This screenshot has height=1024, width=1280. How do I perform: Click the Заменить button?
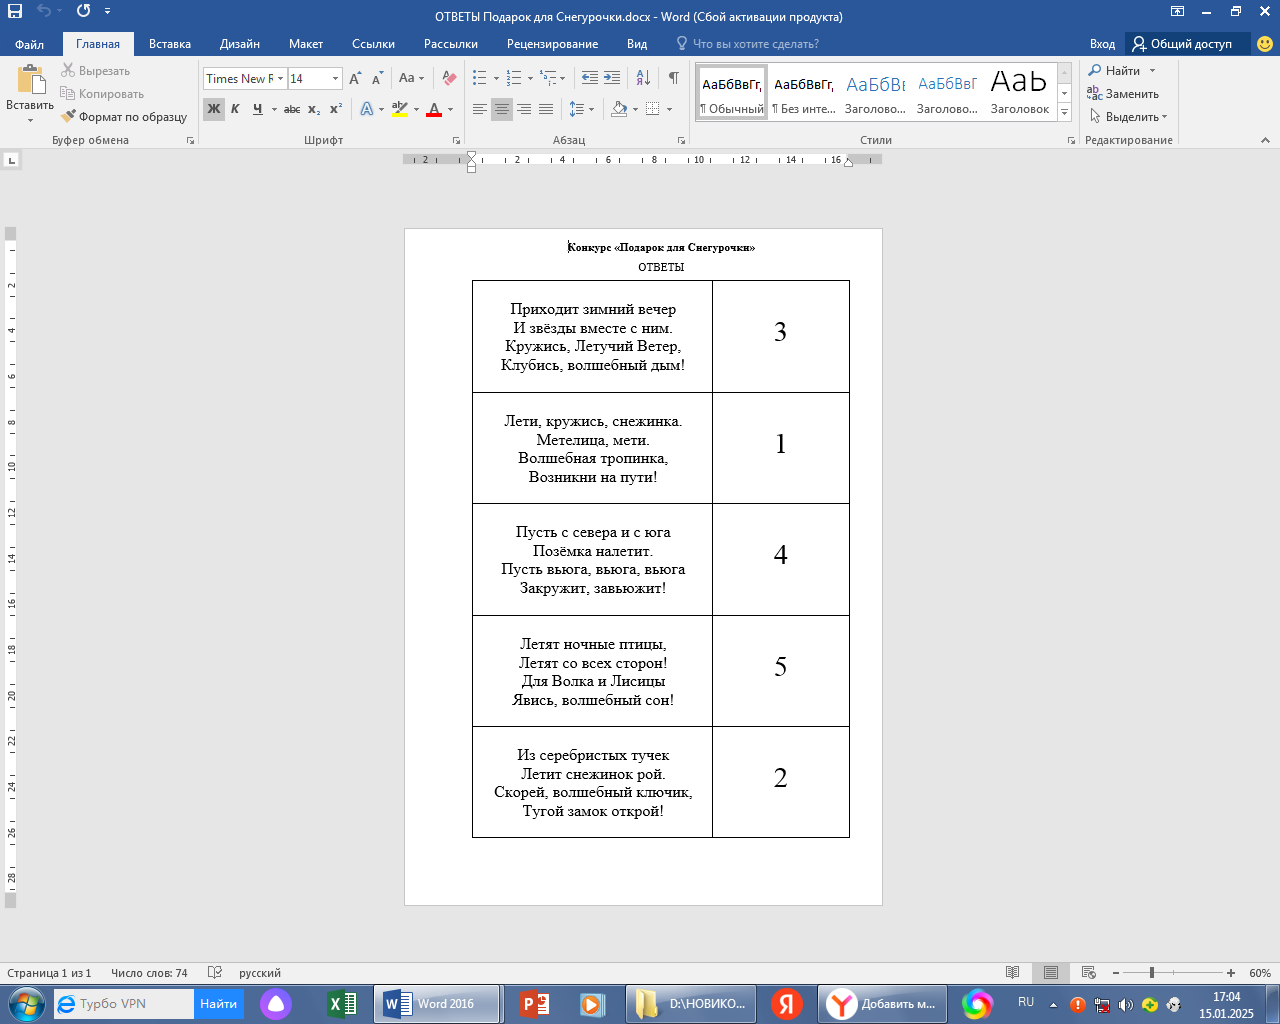pyautogui.click(x=1123, y=94)
